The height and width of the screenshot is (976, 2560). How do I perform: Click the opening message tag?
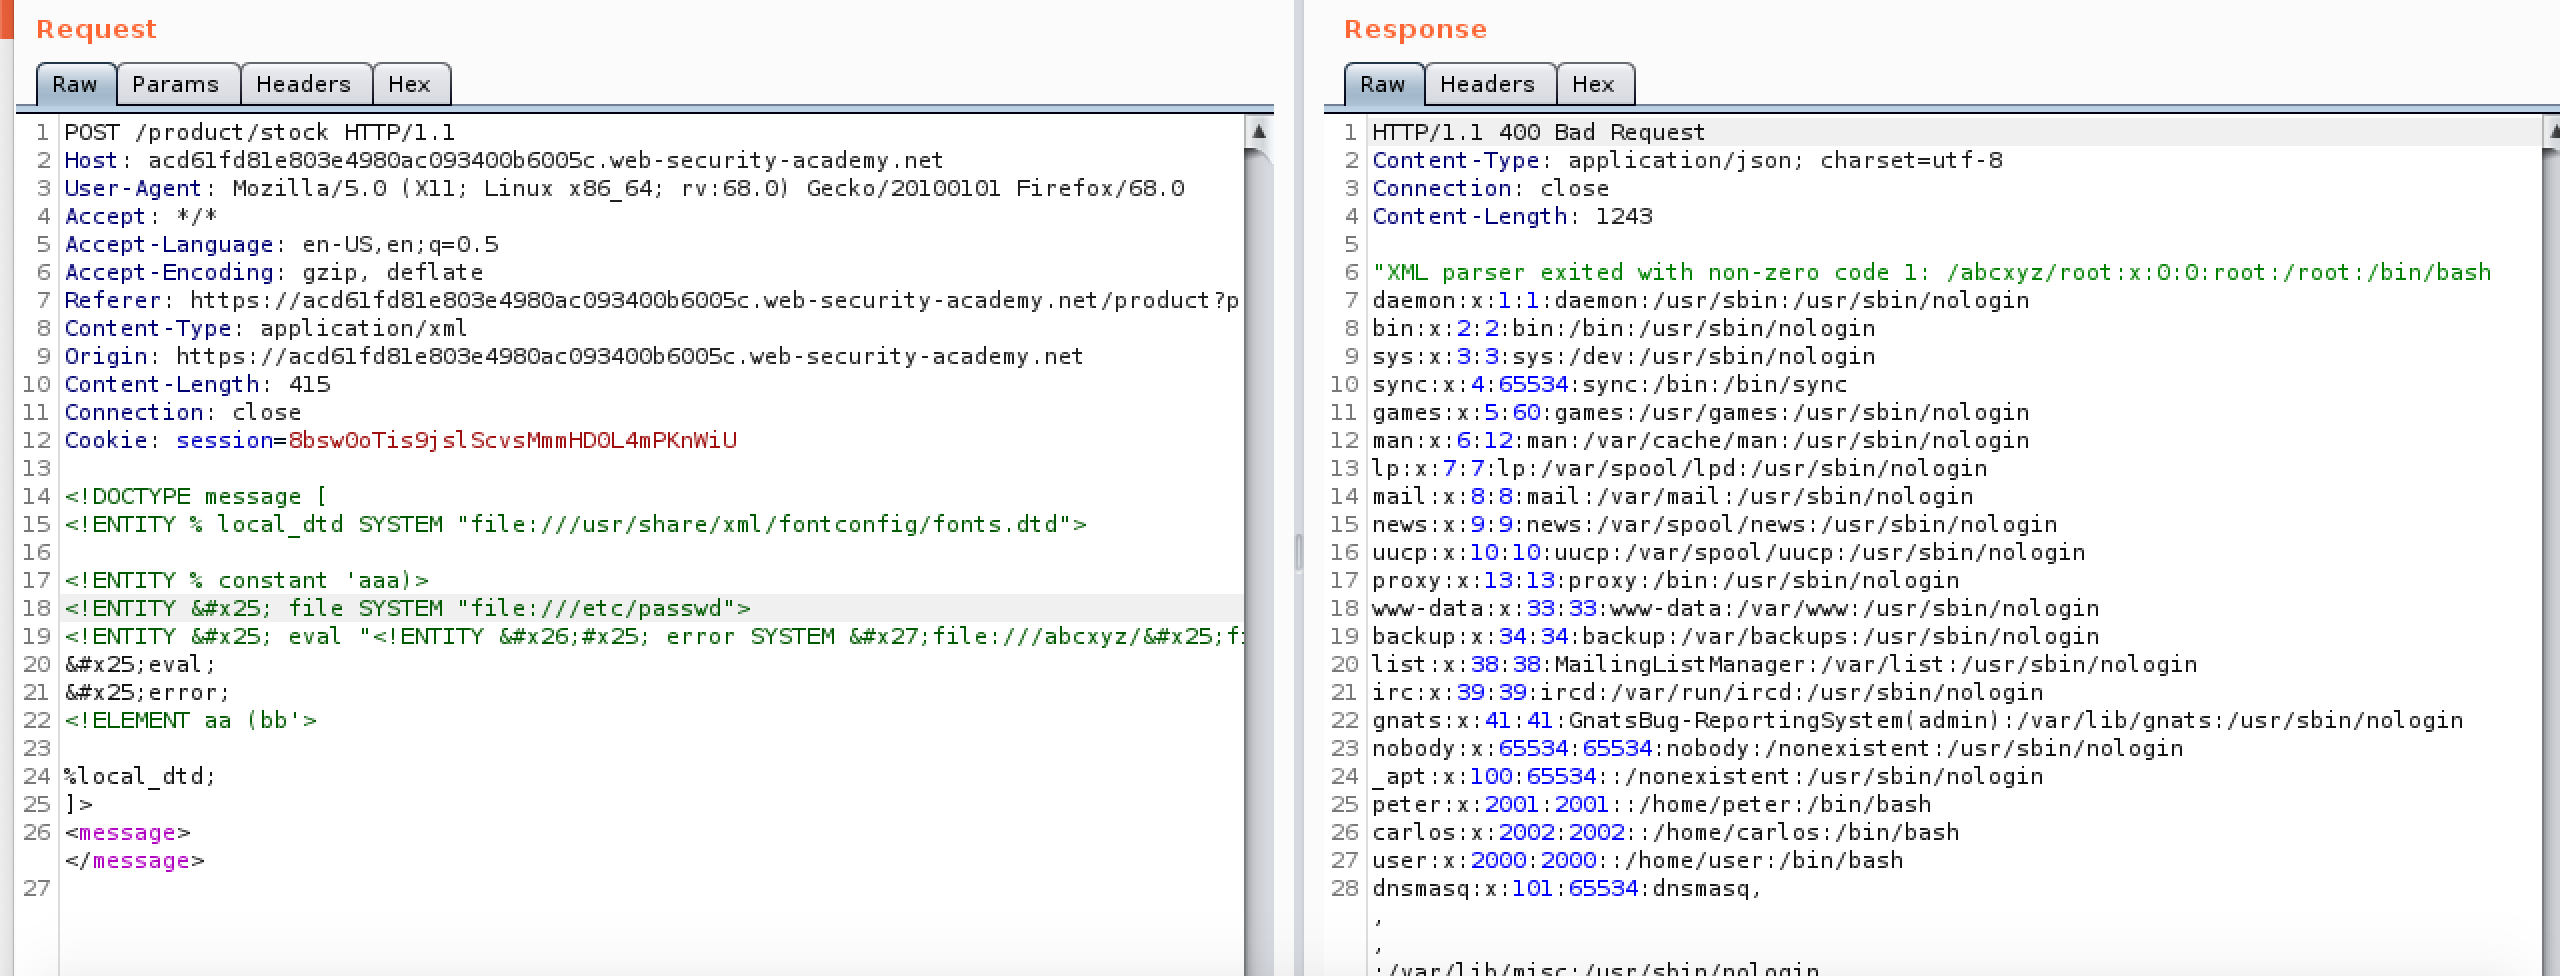tap(128, 832)
